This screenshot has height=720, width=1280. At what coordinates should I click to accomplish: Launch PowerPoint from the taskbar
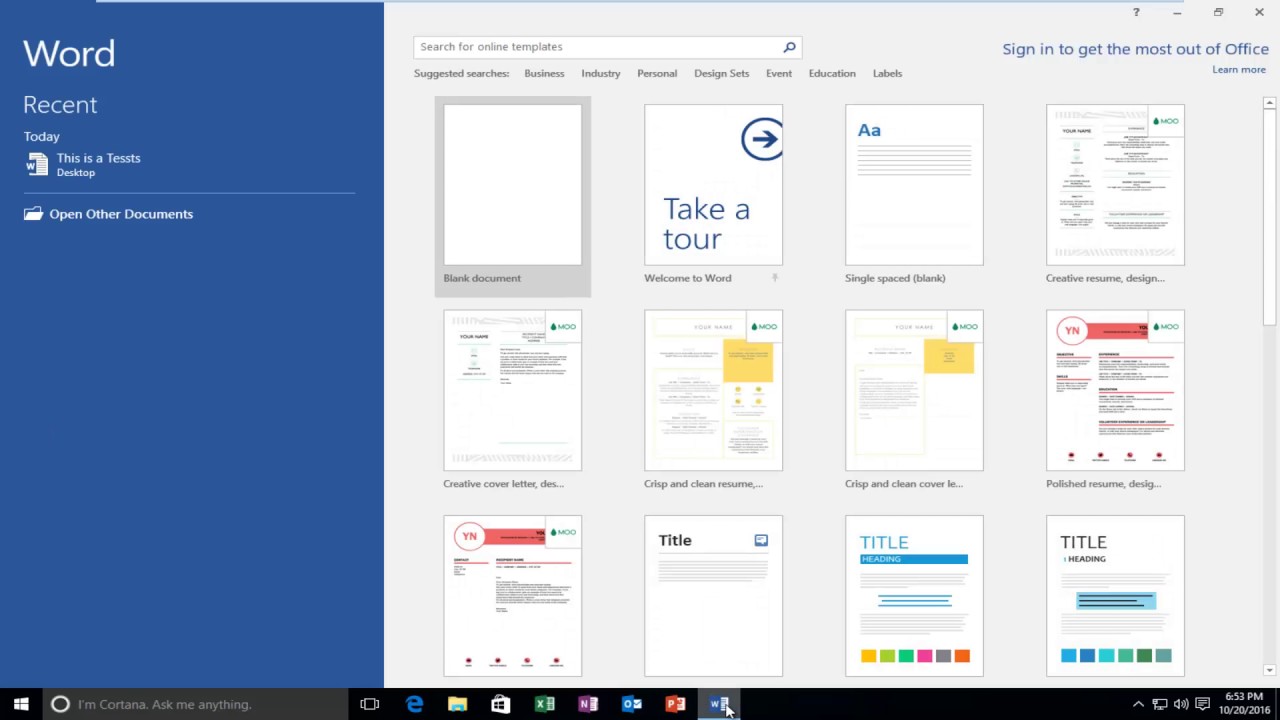675,704
